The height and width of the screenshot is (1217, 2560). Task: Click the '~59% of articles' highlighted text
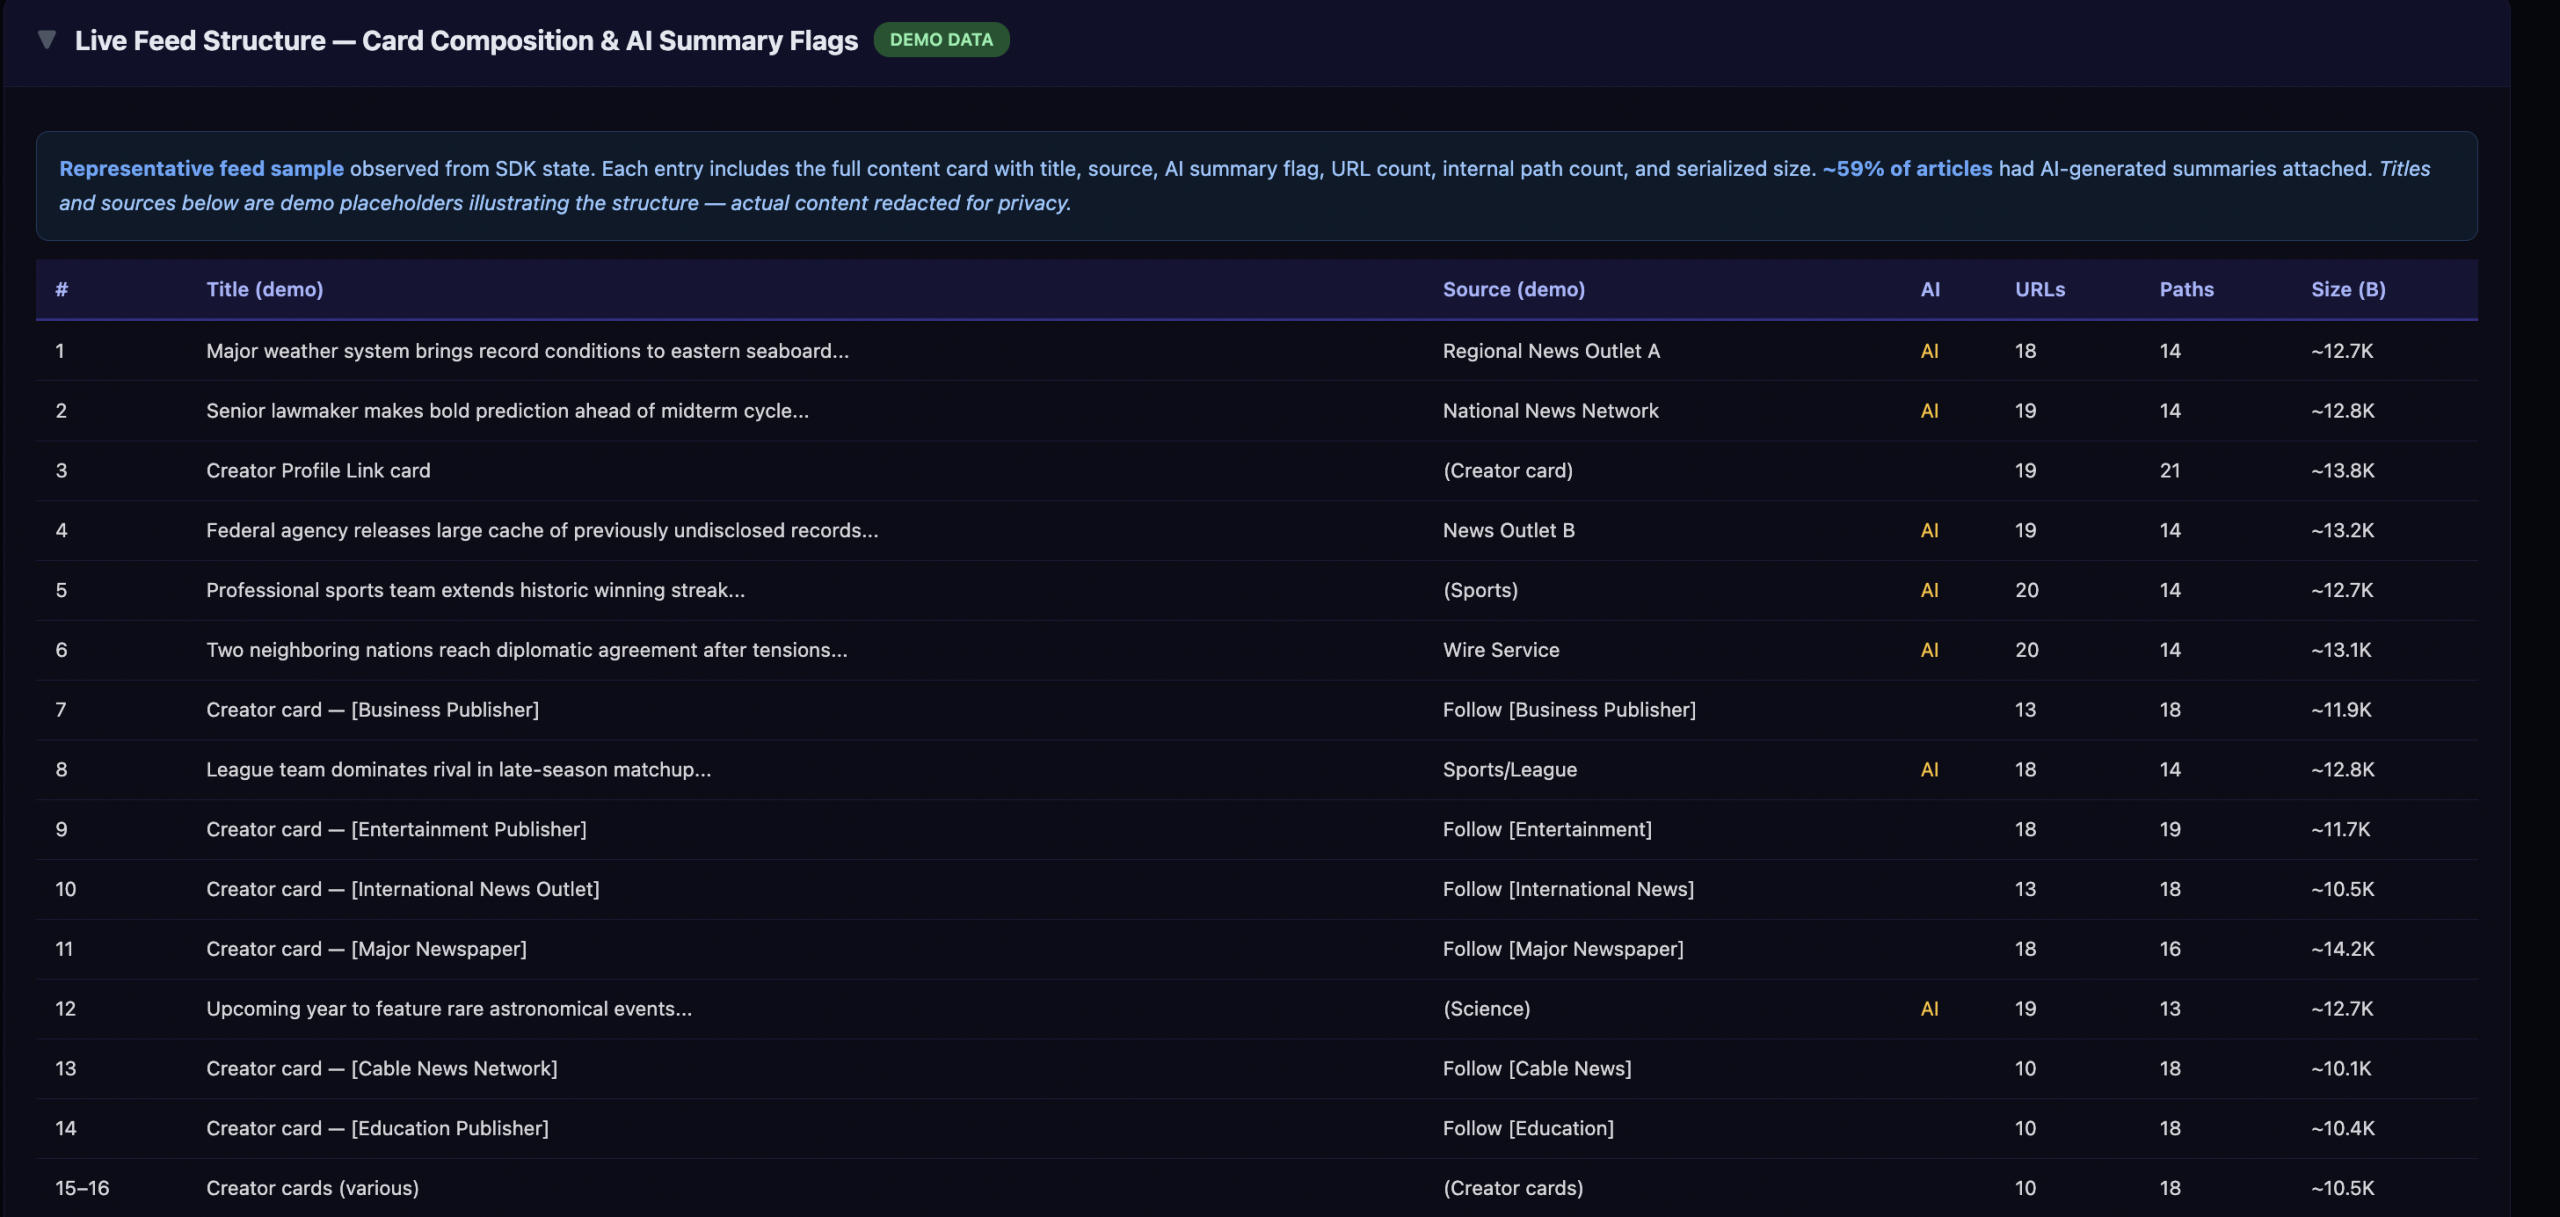[x=1906, y=169]
